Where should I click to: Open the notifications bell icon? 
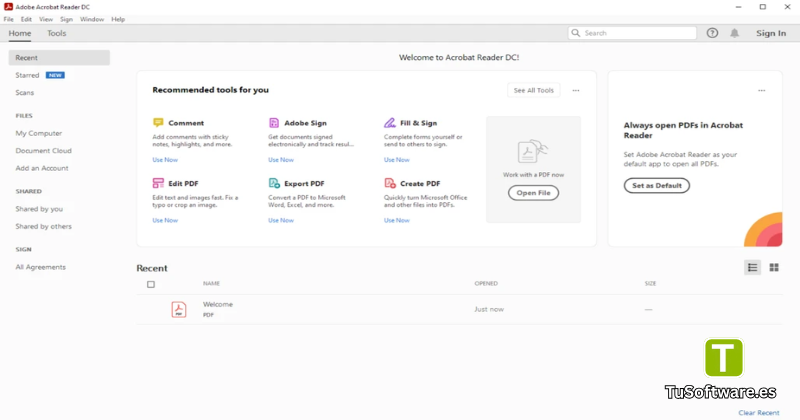pyautogui.click(x=735, y=33)
